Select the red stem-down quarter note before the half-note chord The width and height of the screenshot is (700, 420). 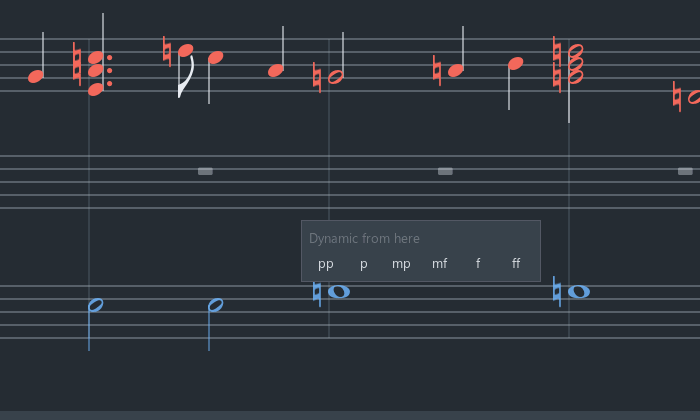516,63
